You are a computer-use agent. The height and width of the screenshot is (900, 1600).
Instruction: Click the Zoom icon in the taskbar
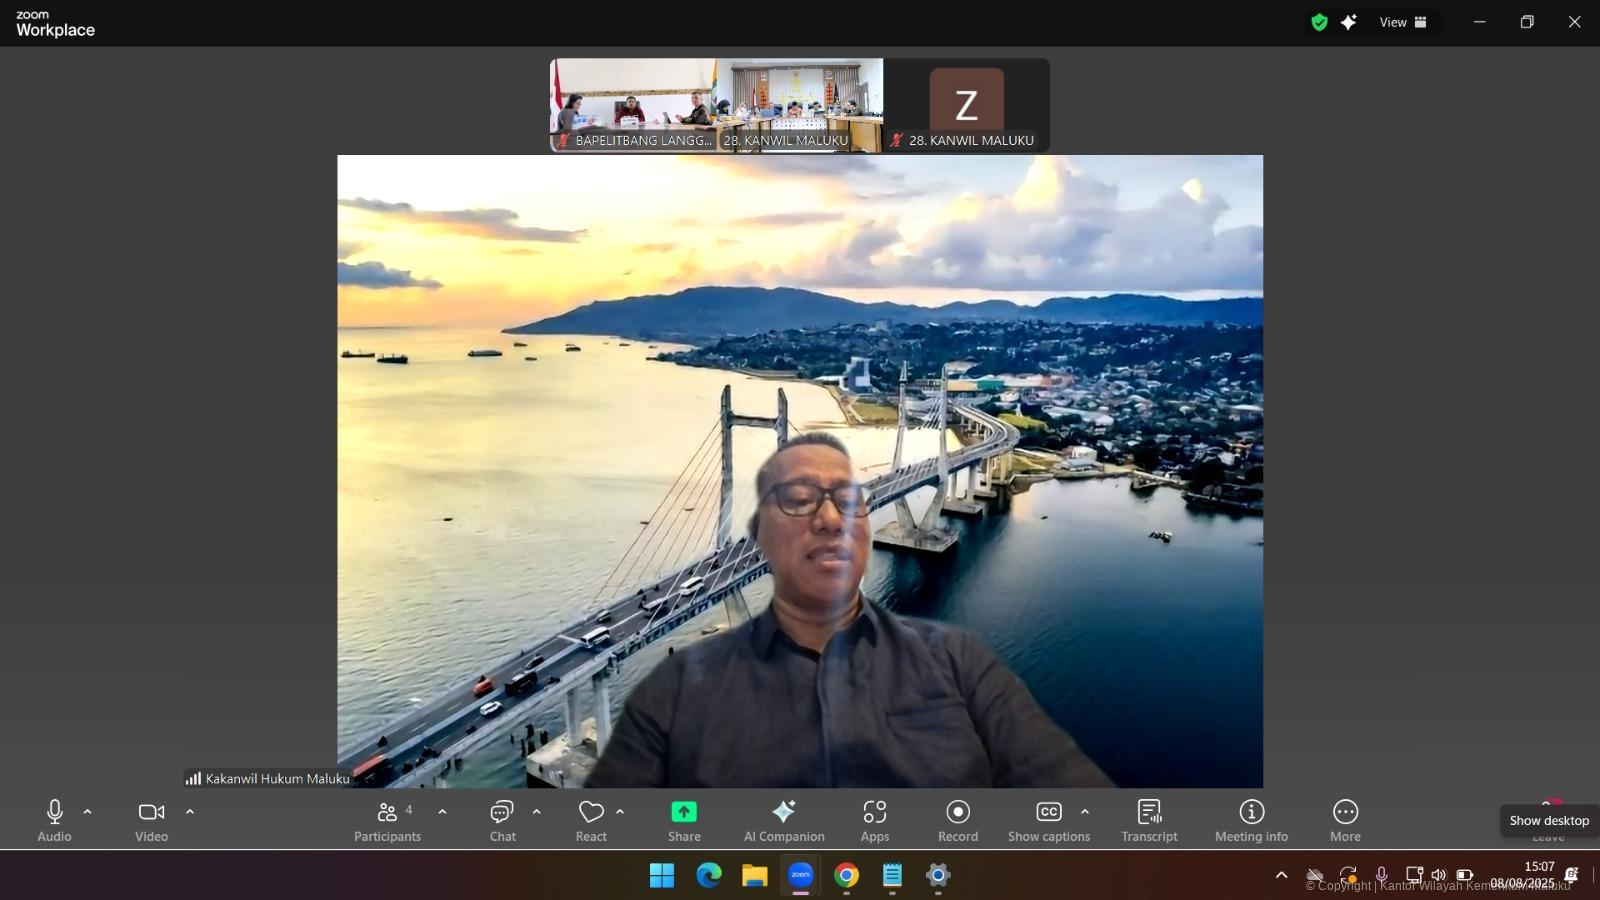point(801,876)
